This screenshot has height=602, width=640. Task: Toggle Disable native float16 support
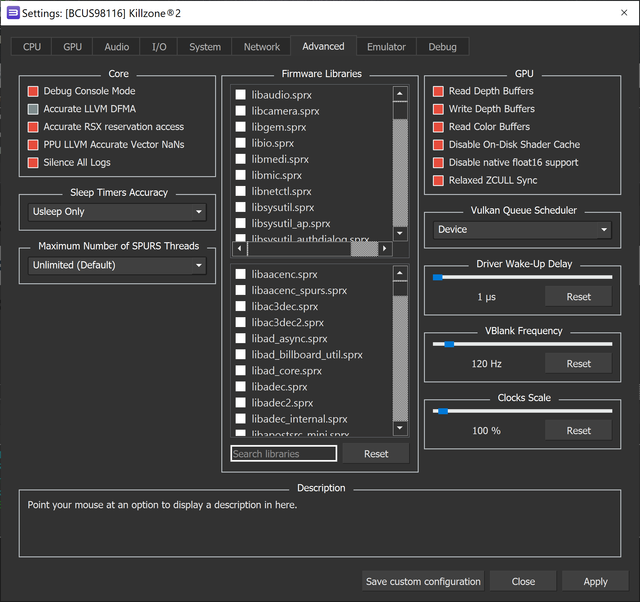pos(438,162)
